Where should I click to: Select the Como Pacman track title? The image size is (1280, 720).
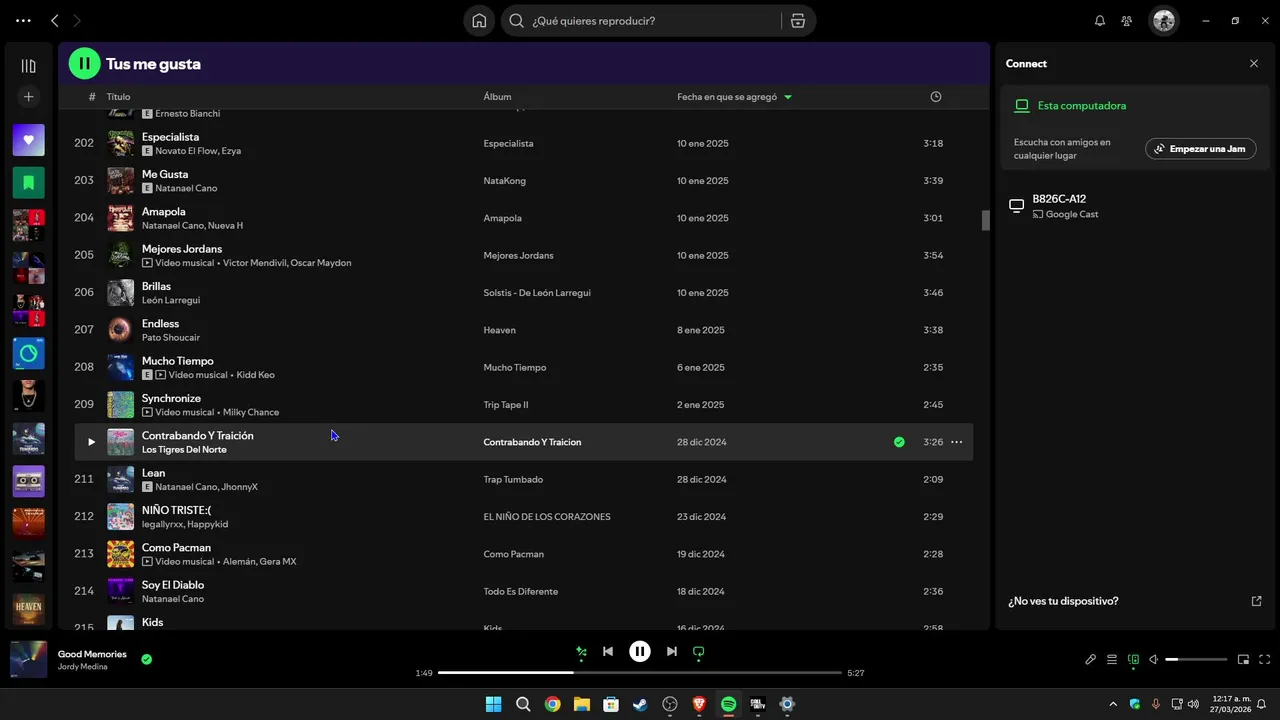click(x=176, y=548)
